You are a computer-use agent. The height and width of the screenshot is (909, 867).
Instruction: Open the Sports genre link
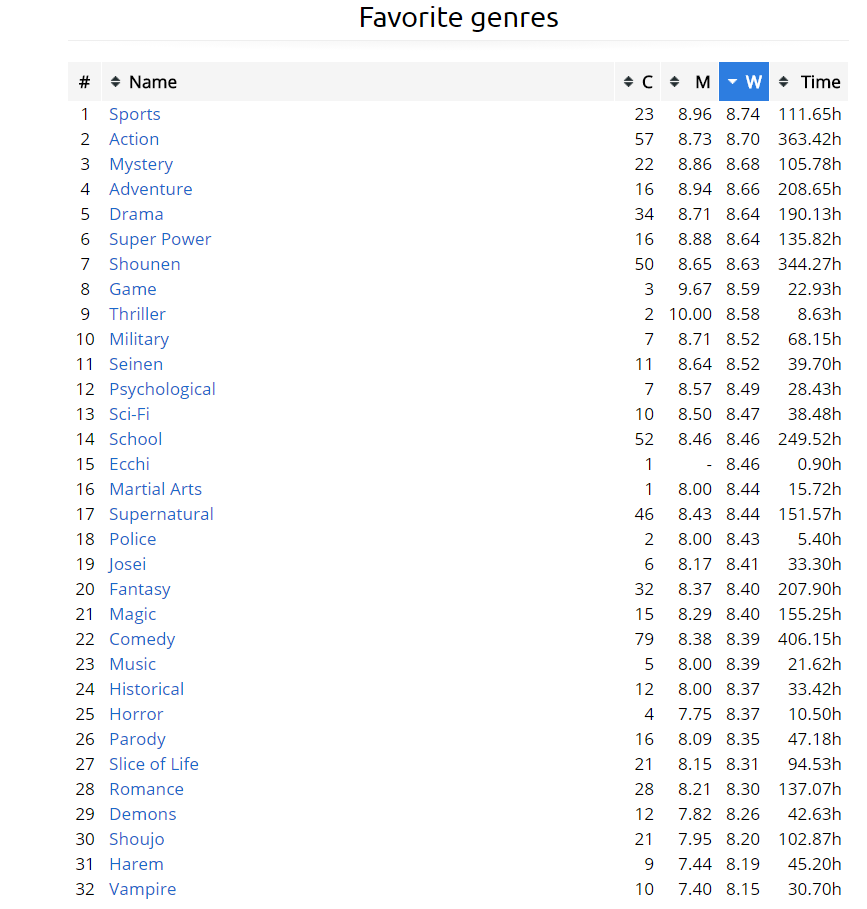coord(135,114)
